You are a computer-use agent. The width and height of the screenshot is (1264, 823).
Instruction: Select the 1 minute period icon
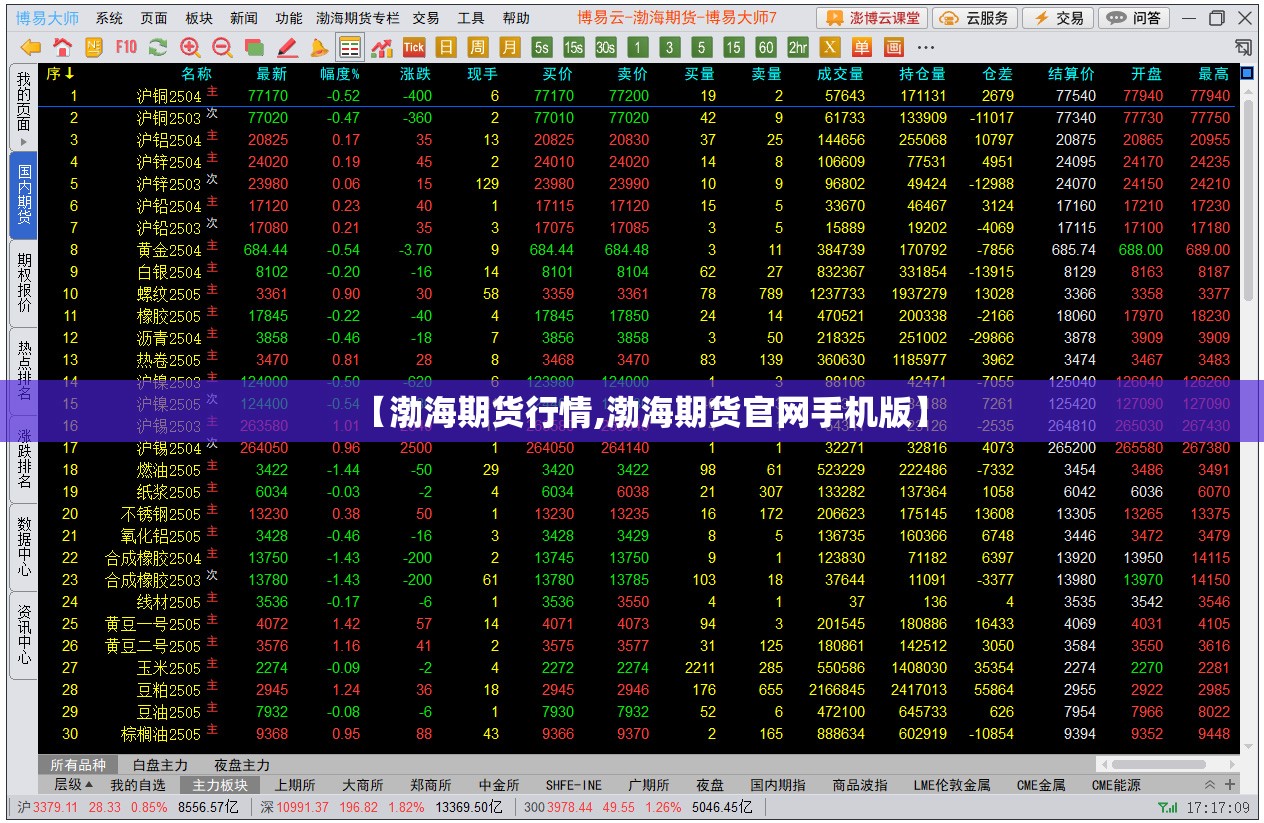(x=638, y=47)
